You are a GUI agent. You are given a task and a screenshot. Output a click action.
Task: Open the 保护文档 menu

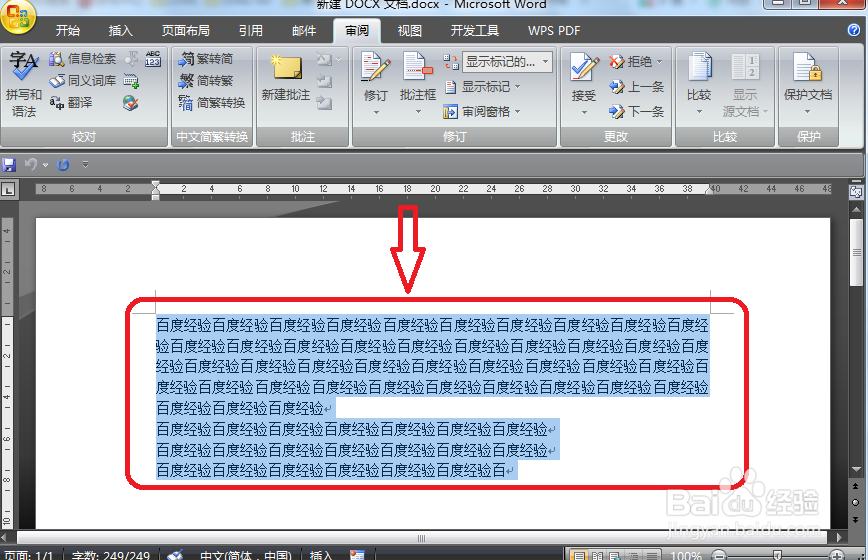click(808, 83)
